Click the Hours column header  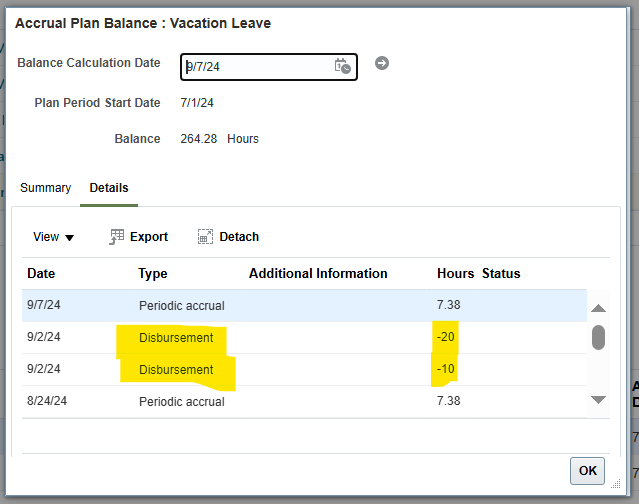tap(455, 273)
